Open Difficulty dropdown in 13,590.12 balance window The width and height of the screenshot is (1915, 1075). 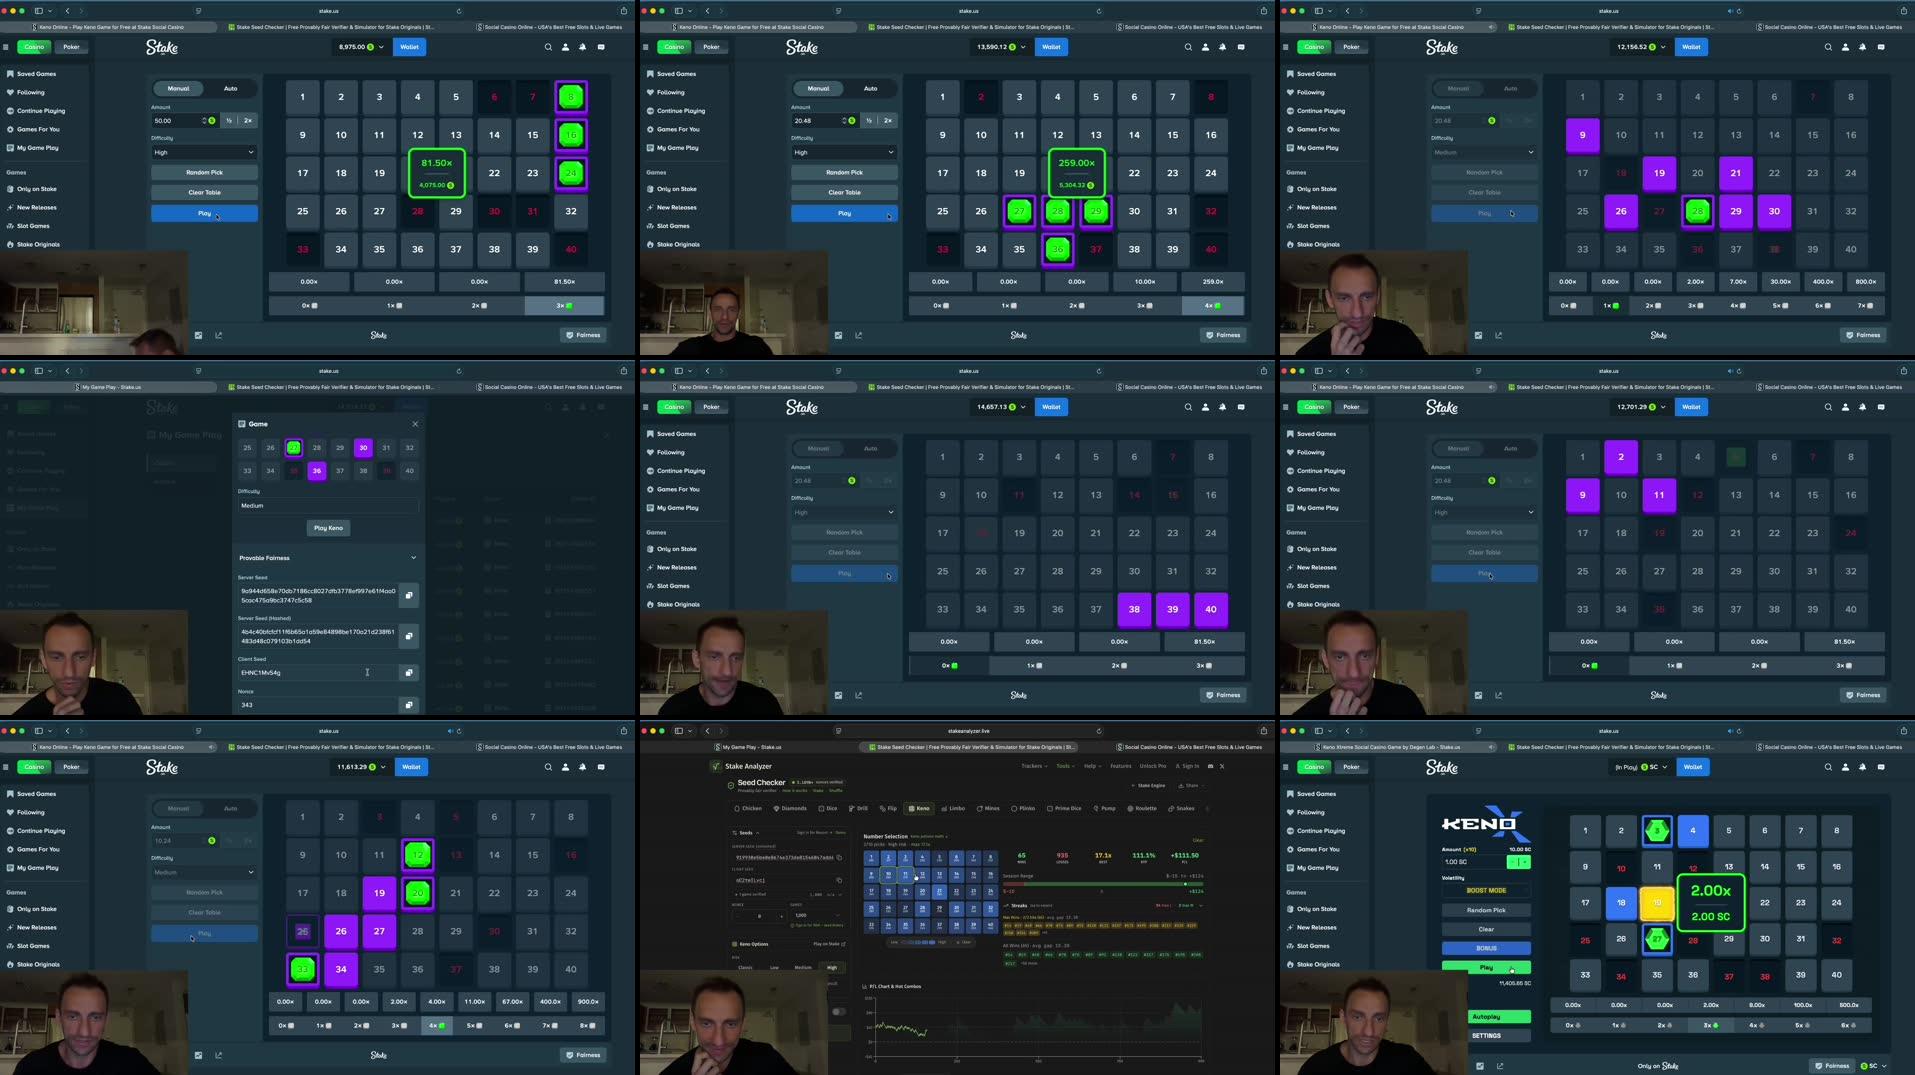point(844,152)
